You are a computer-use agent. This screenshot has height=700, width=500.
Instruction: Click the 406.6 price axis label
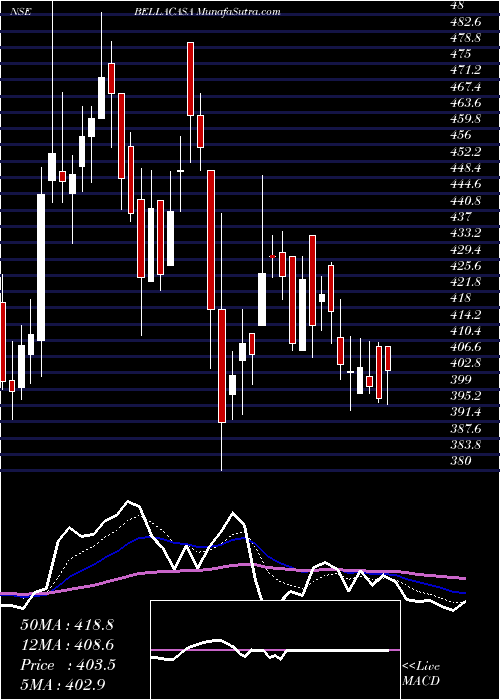(467, 347)
